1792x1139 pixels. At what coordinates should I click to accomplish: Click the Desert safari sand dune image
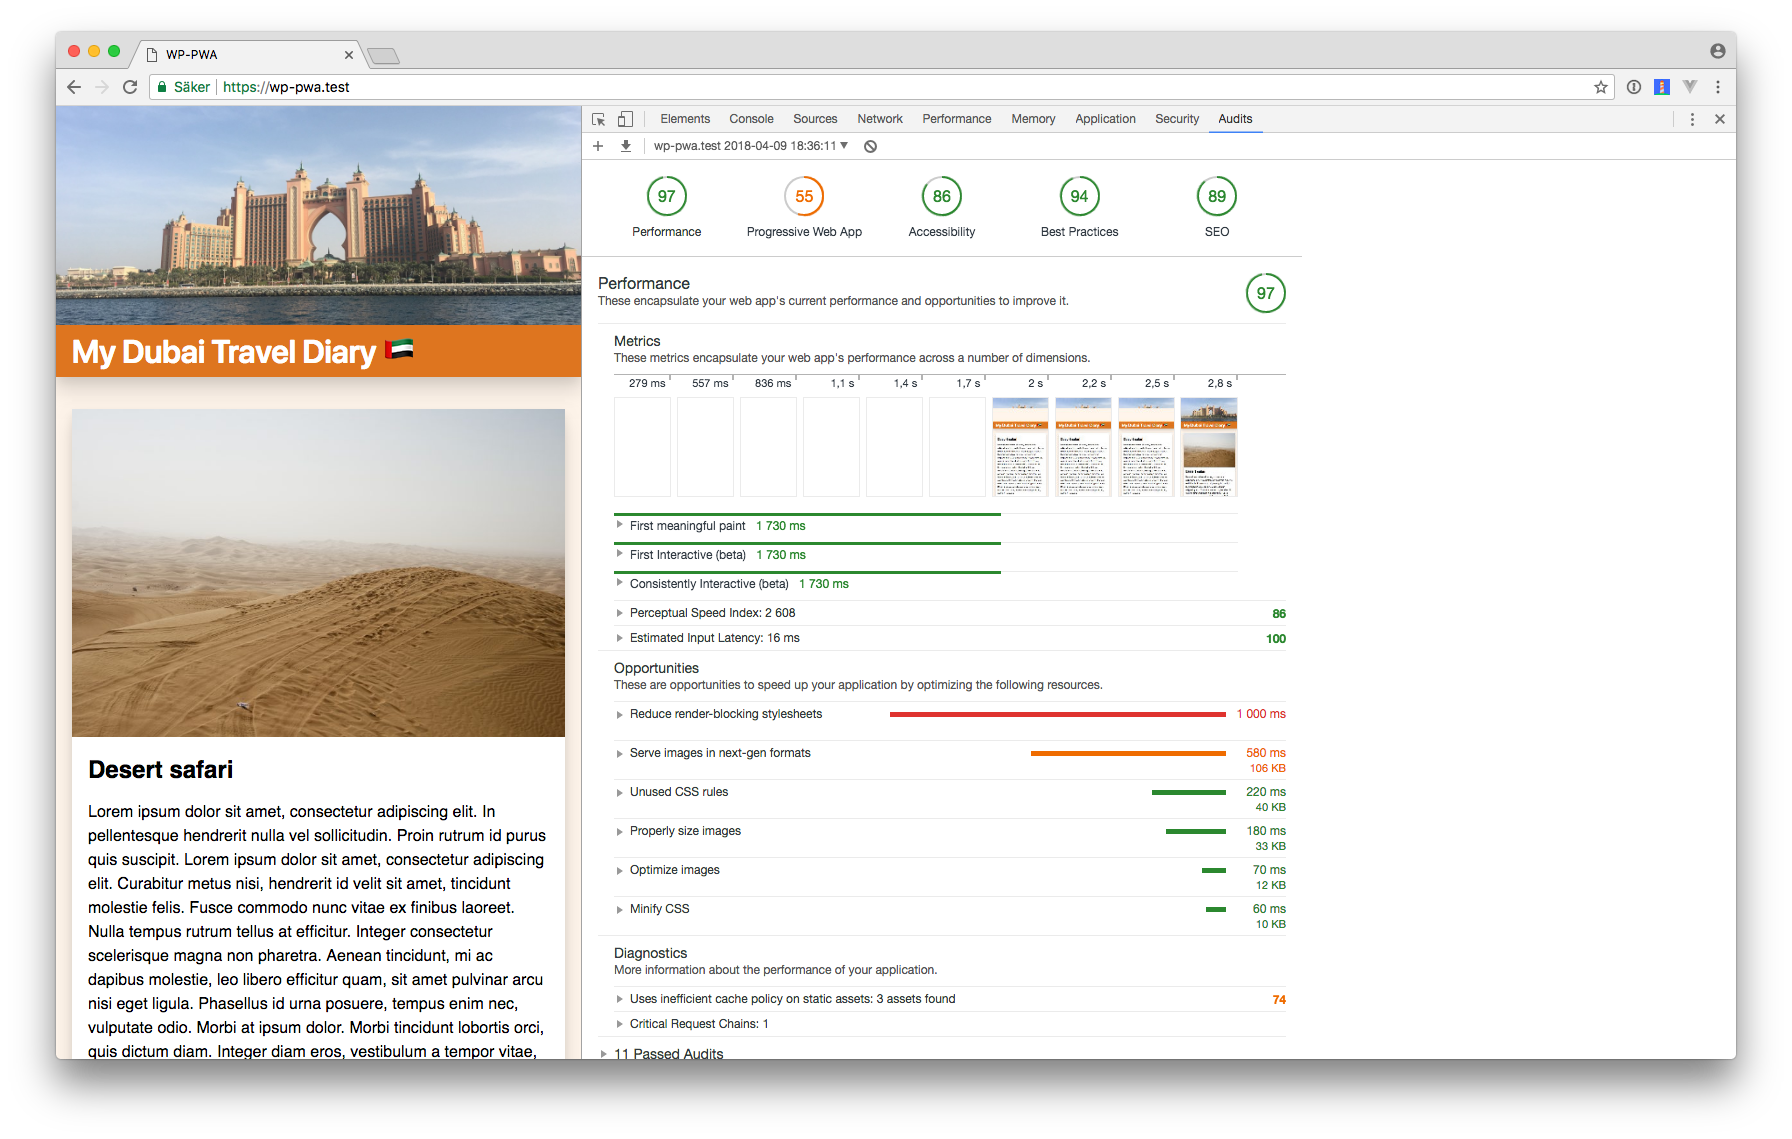point(318,573)
